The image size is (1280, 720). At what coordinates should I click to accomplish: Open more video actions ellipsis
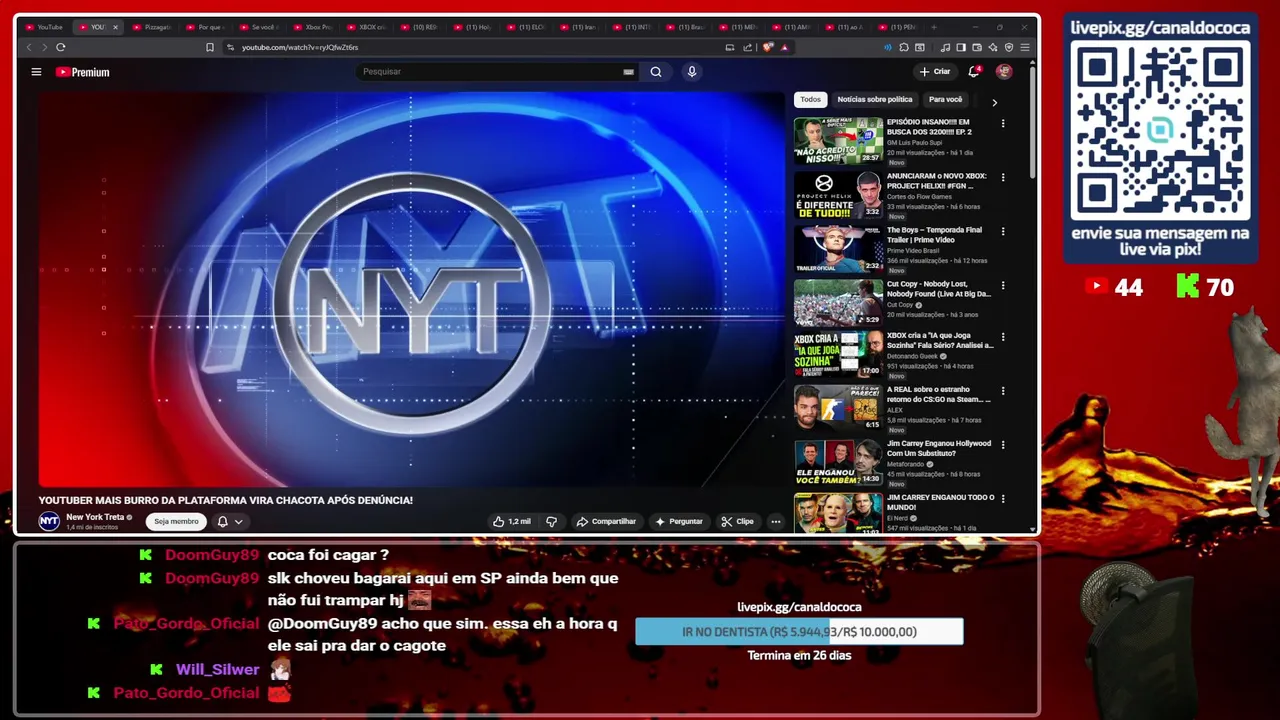[x=775, y=521]
